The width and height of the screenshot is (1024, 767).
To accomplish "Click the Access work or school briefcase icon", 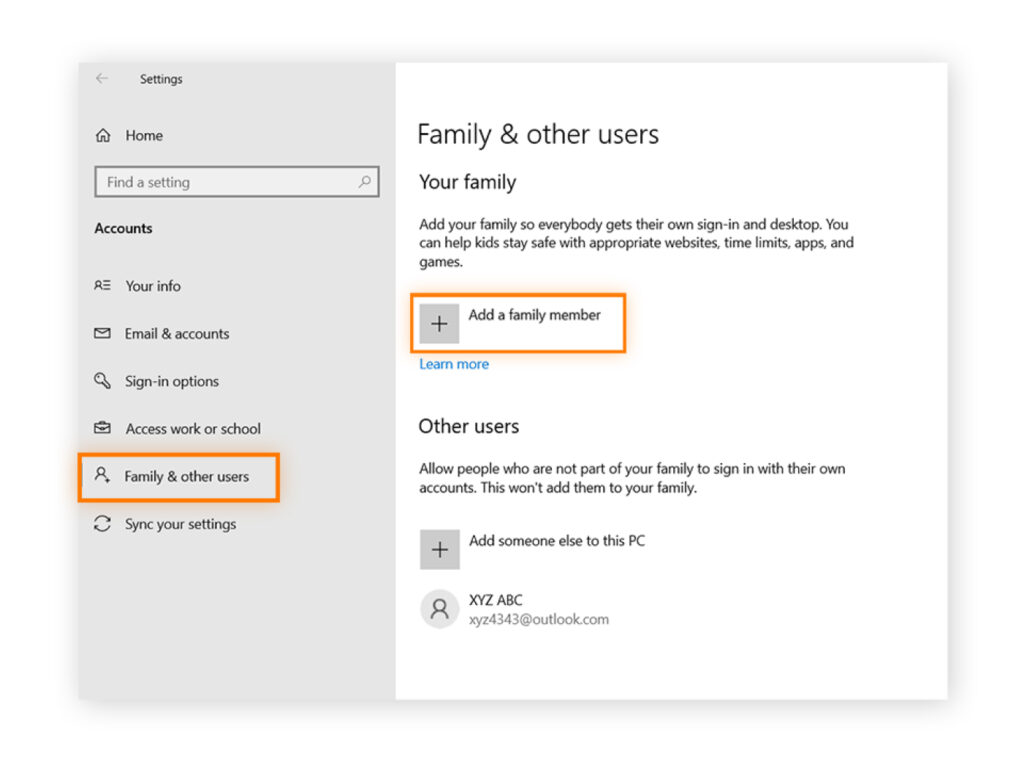I will (103, 428).
